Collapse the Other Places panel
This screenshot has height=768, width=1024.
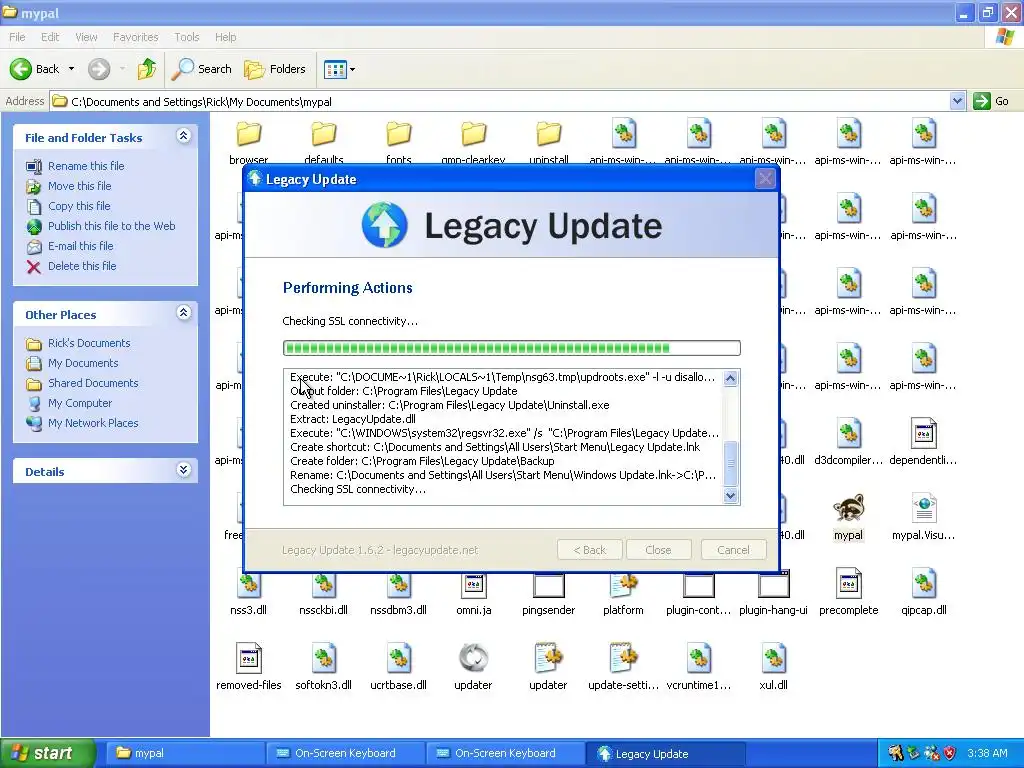pos(184,313)
